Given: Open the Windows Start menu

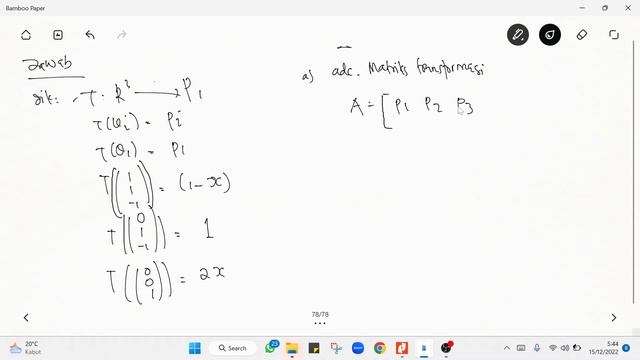Looking at the screenshot, I should [x=195, y=348].
